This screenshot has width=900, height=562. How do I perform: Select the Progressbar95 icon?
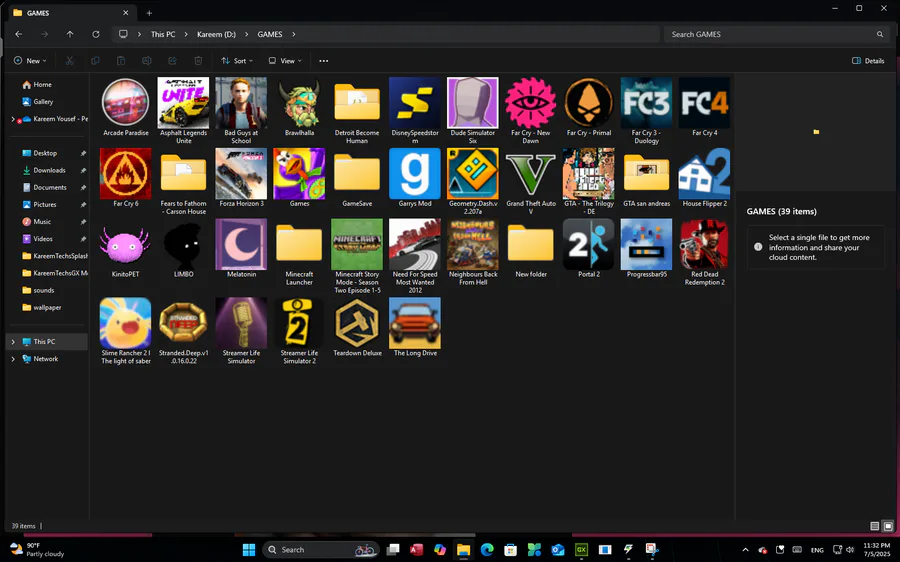click(x=646, y=245)
